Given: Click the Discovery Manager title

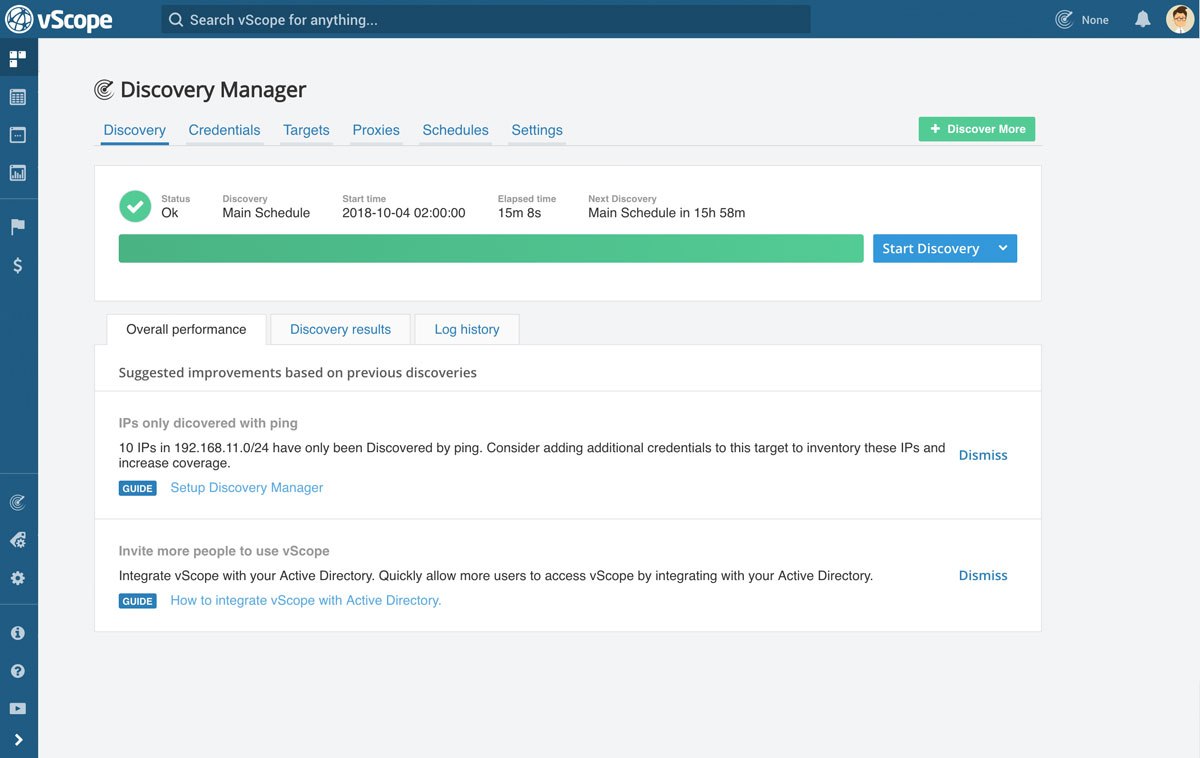Looking at the screenshot, I should (213, 90).
